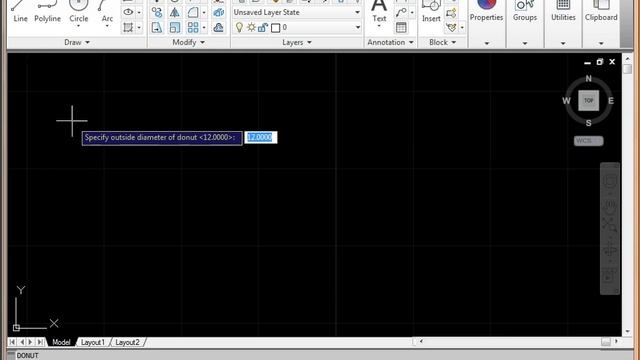Viewport: 640px width, 360px height.
Task: Click the outside diameter input field
Action: (x=260, y=137)
